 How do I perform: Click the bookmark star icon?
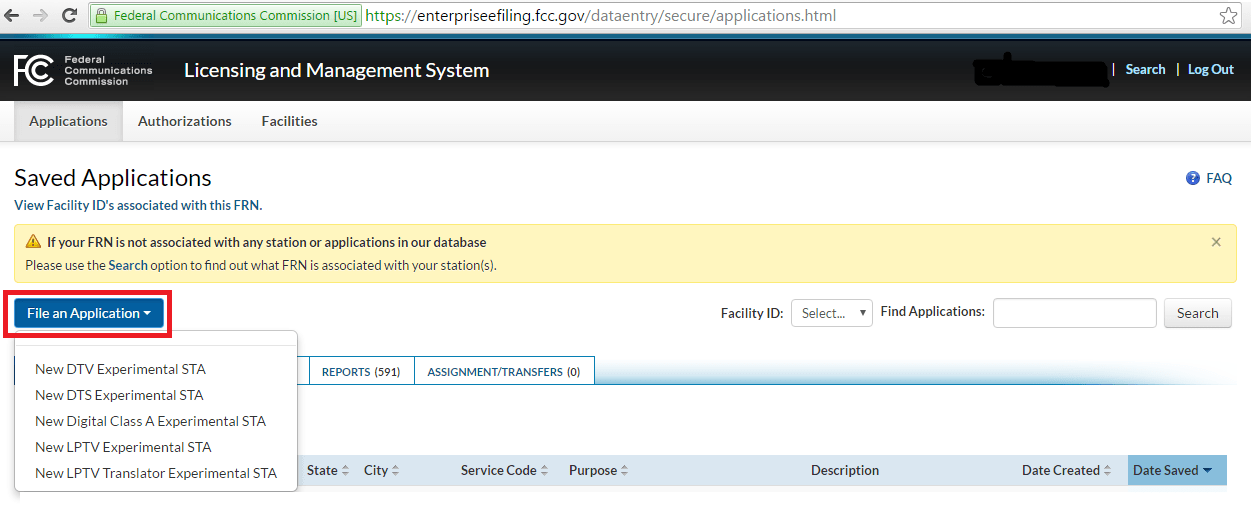[x=1228, y=16]
